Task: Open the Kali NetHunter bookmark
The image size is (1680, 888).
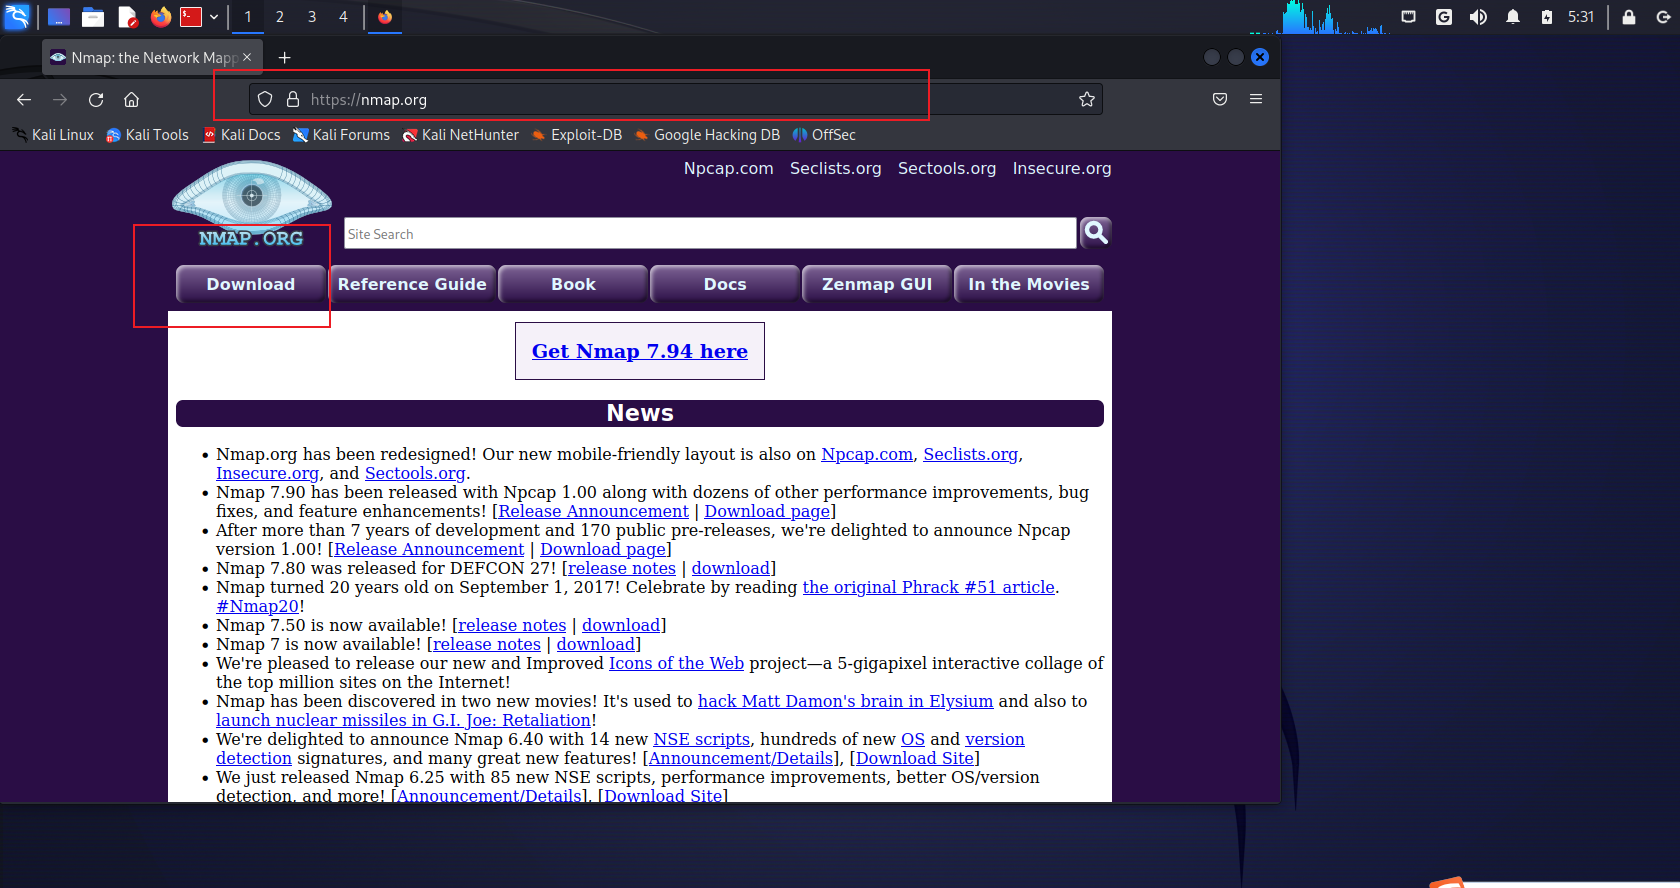Action: coord(461,135)
